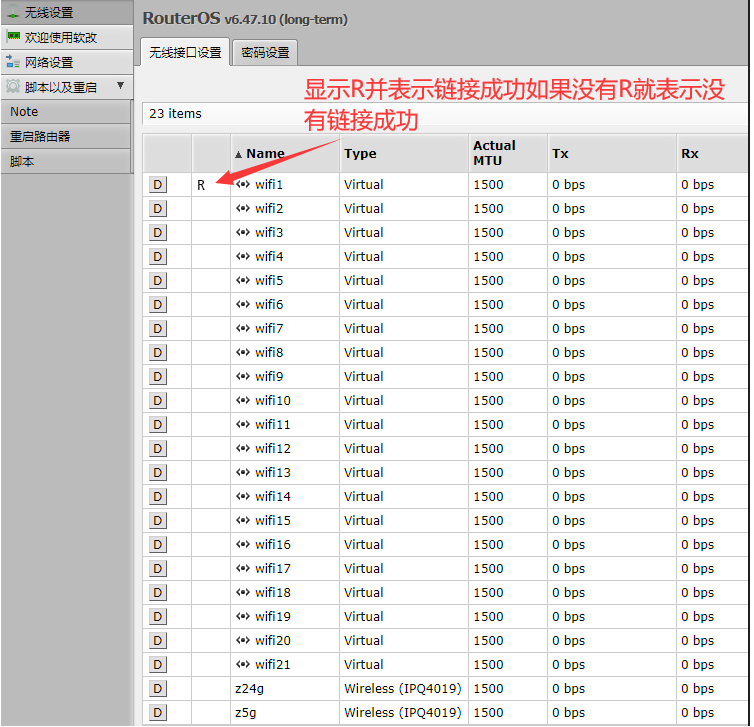Switch to the 密码设置 tab

click(x=265, y=52)
